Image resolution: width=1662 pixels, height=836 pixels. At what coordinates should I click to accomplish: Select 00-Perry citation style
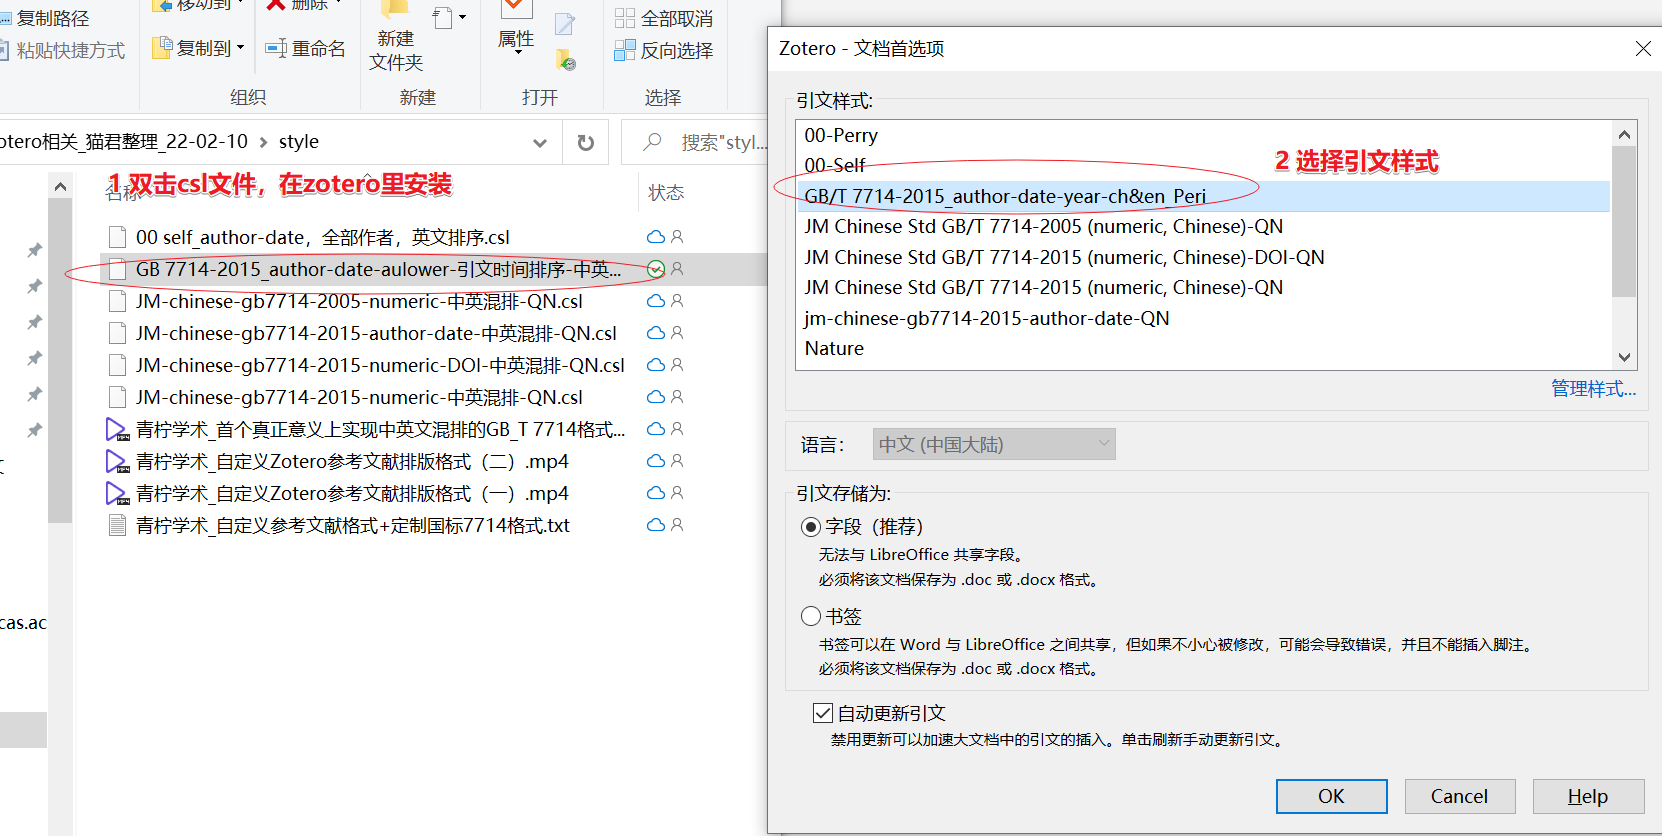(1203, 135)
